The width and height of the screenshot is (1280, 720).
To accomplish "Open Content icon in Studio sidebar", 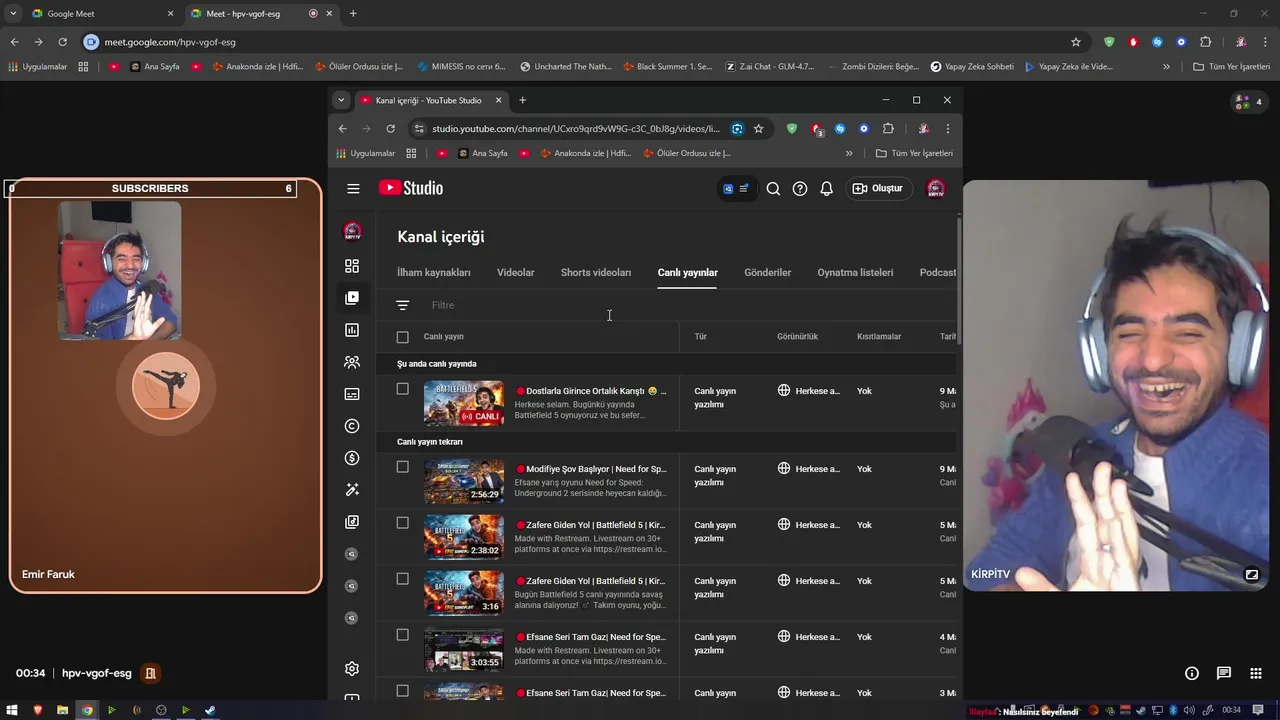I will click(352, 298).
